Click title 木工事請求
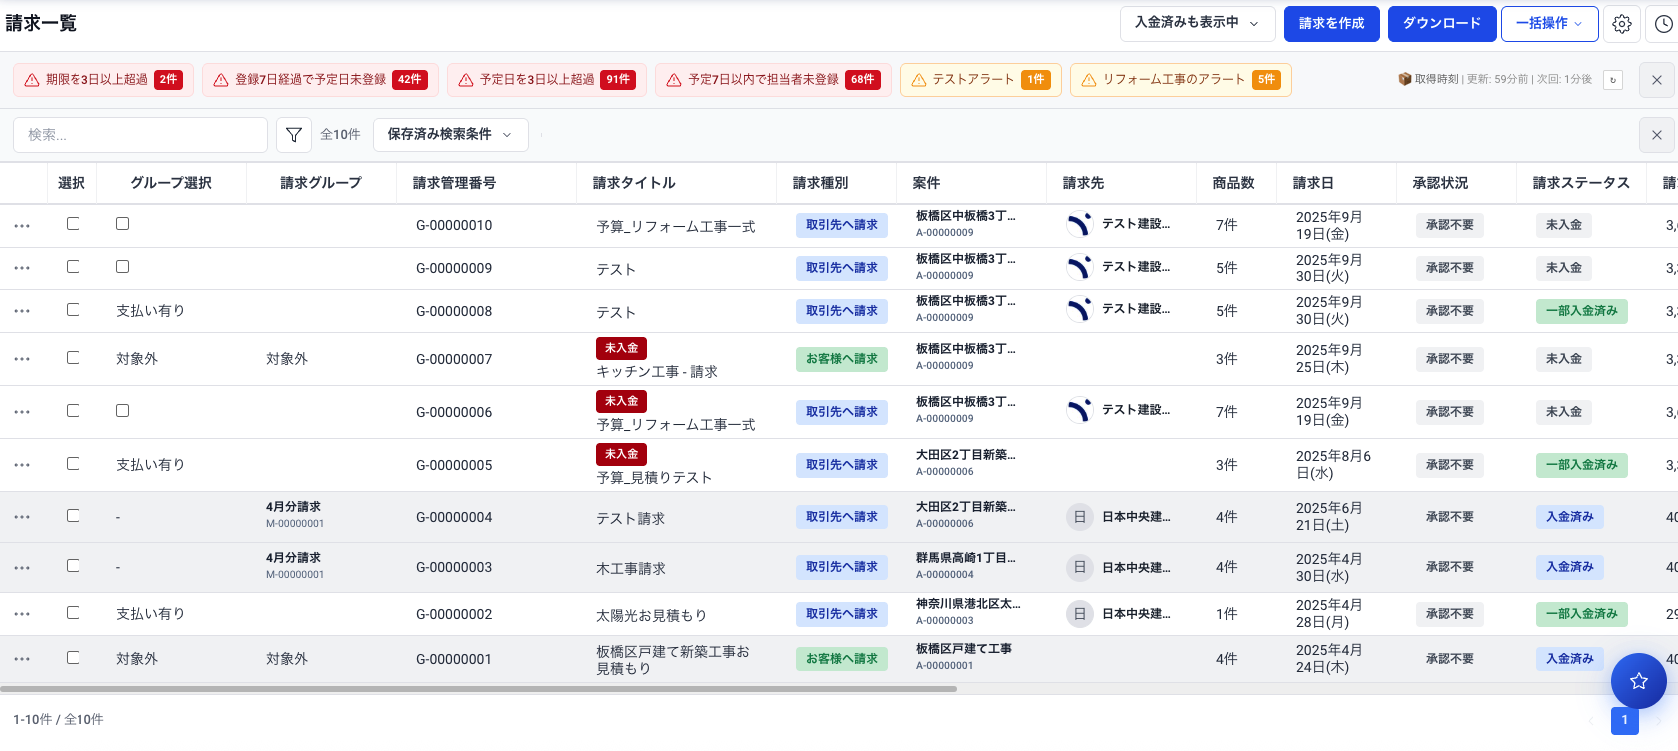The image size is (1678, 751). pos(631,569)
